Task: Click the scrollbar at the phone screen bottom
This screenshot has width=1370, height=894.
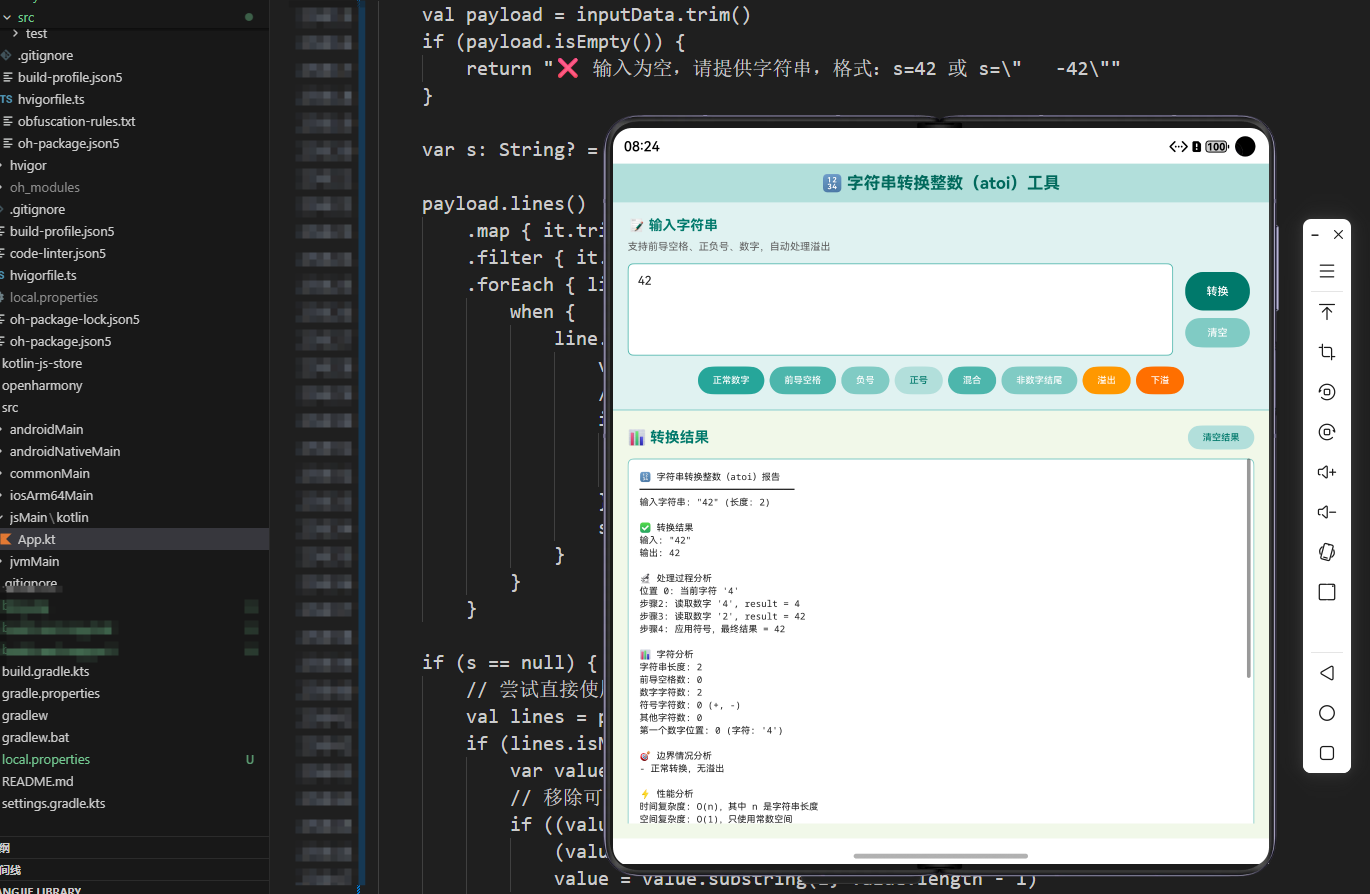Action: pos(940,856)
